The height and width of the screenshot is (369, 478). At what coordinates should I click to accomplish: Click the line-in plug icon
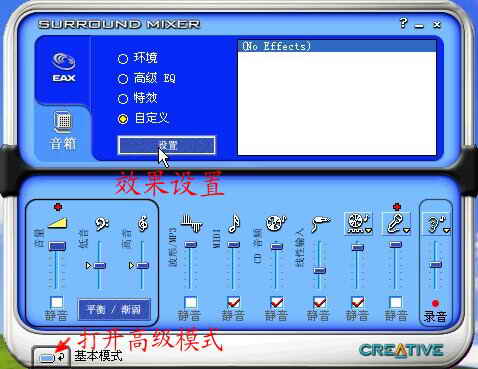pyautogui.click(x=321, y=223)
